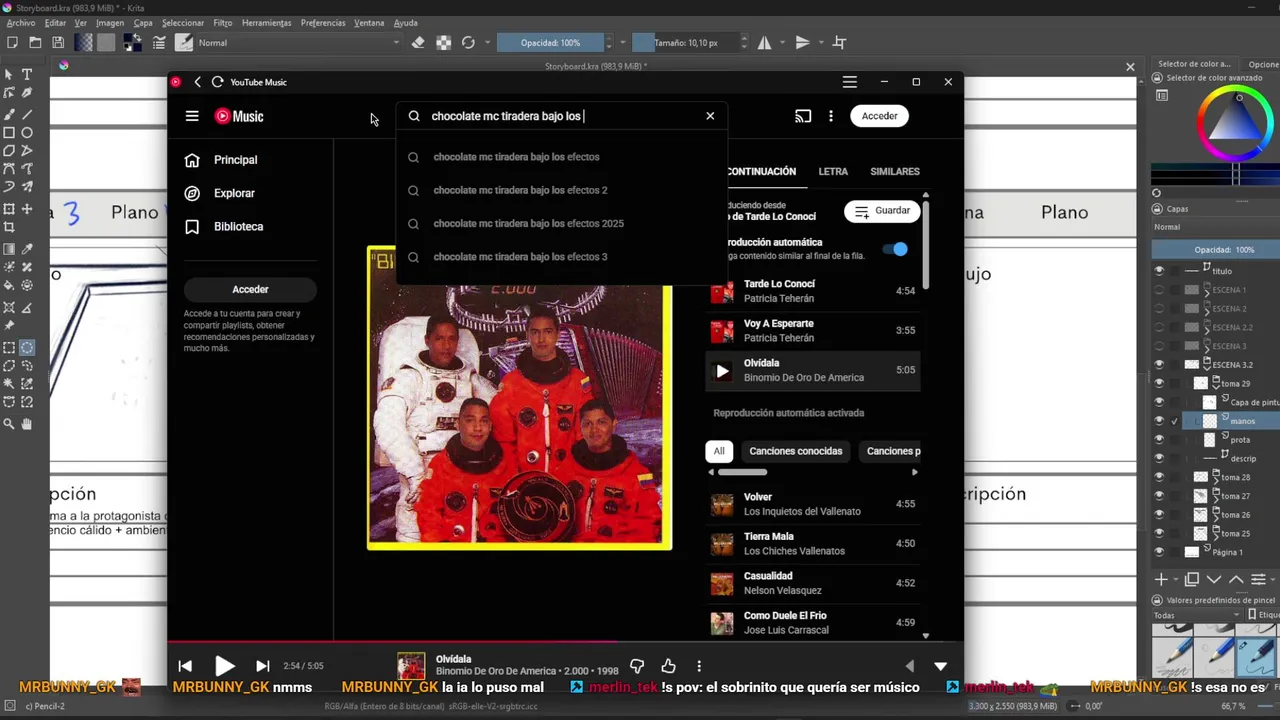Click the white Acceder button in header
Image resolution: width=1280 pixels, height=720 pixels.
880,116
